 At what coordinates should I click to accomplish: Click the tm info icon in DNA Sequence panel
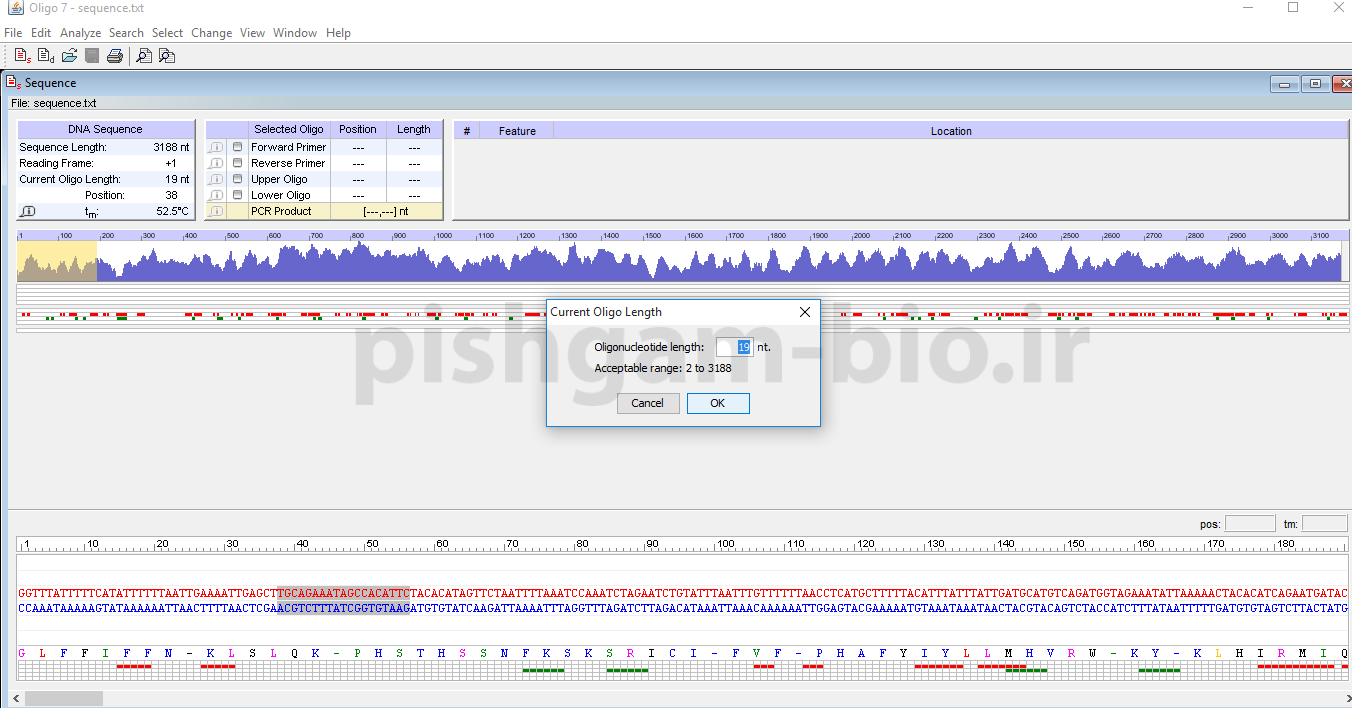point(28,211)
